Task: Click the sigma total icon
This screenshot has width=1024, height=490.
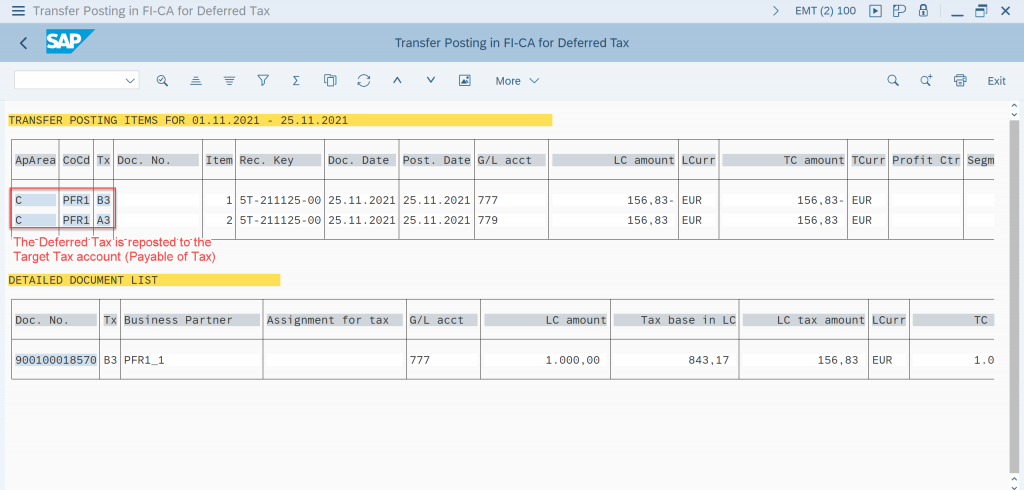Action: (296, 80)
